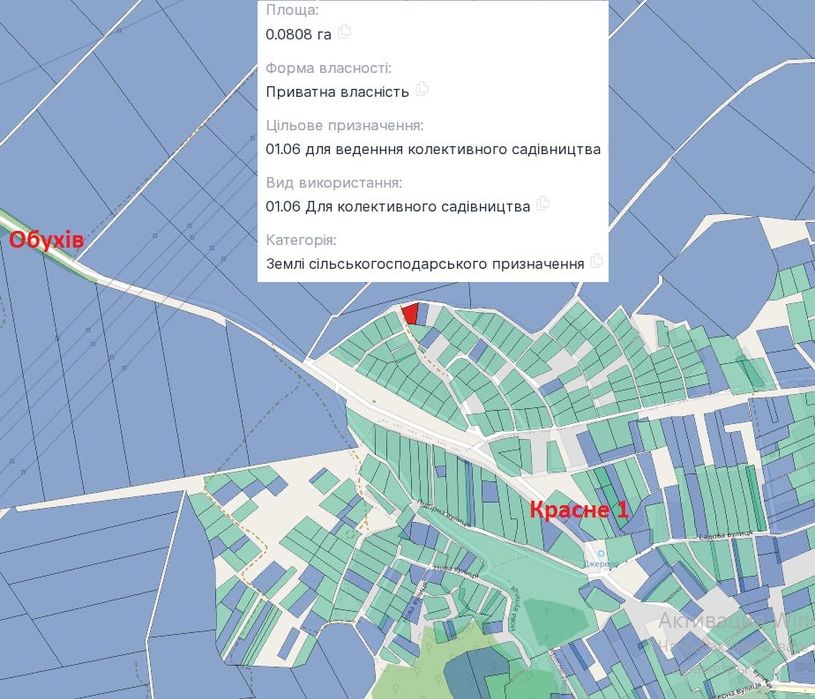The width and height of the screenshot is (815, 699).
Task: Copy the Для колективного садівництва use type
Action: 543,203
